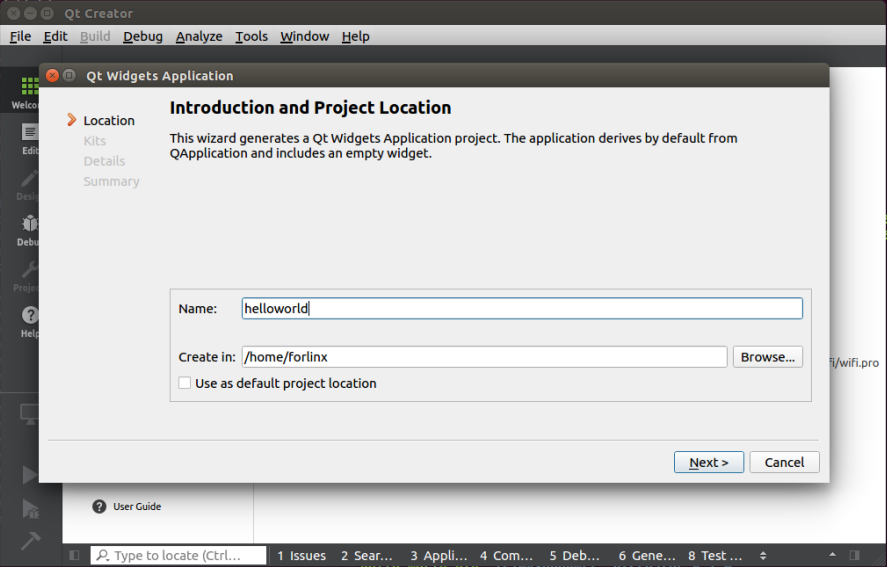
Task: Click the Browse... button
Action: coord(767,357)
